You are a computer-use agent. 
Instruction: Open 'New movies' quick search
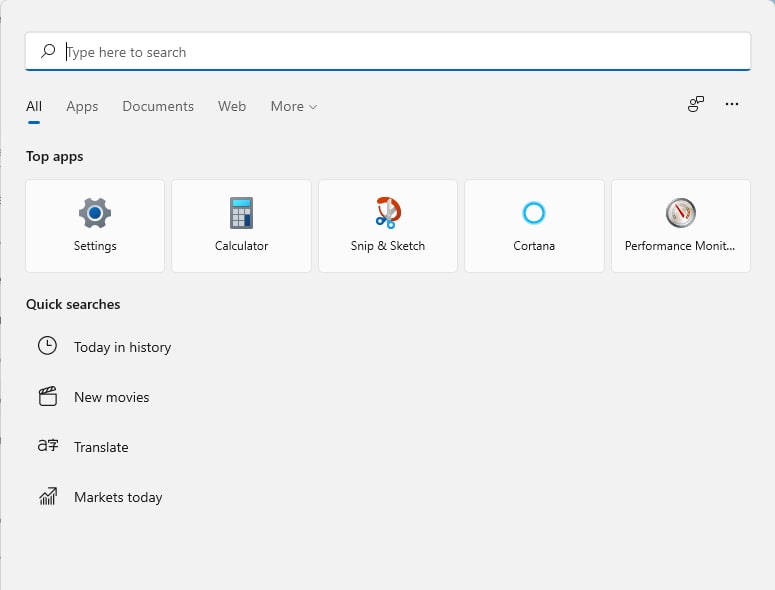[112, 397]
